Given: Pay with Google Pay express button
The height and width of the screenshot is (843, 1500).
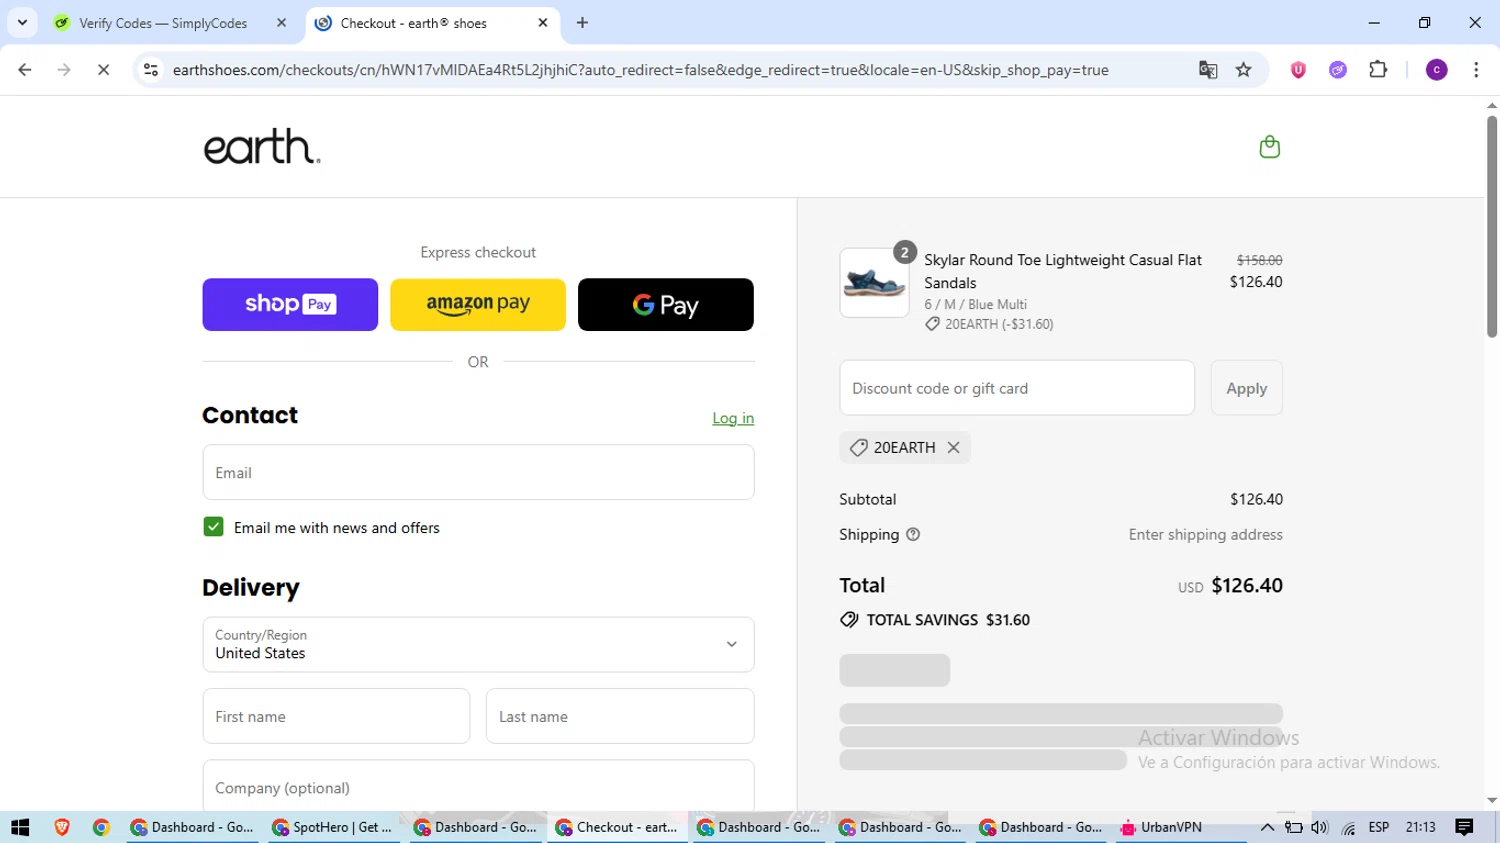Looking at the screenshot, I should (x=666, y=304).
